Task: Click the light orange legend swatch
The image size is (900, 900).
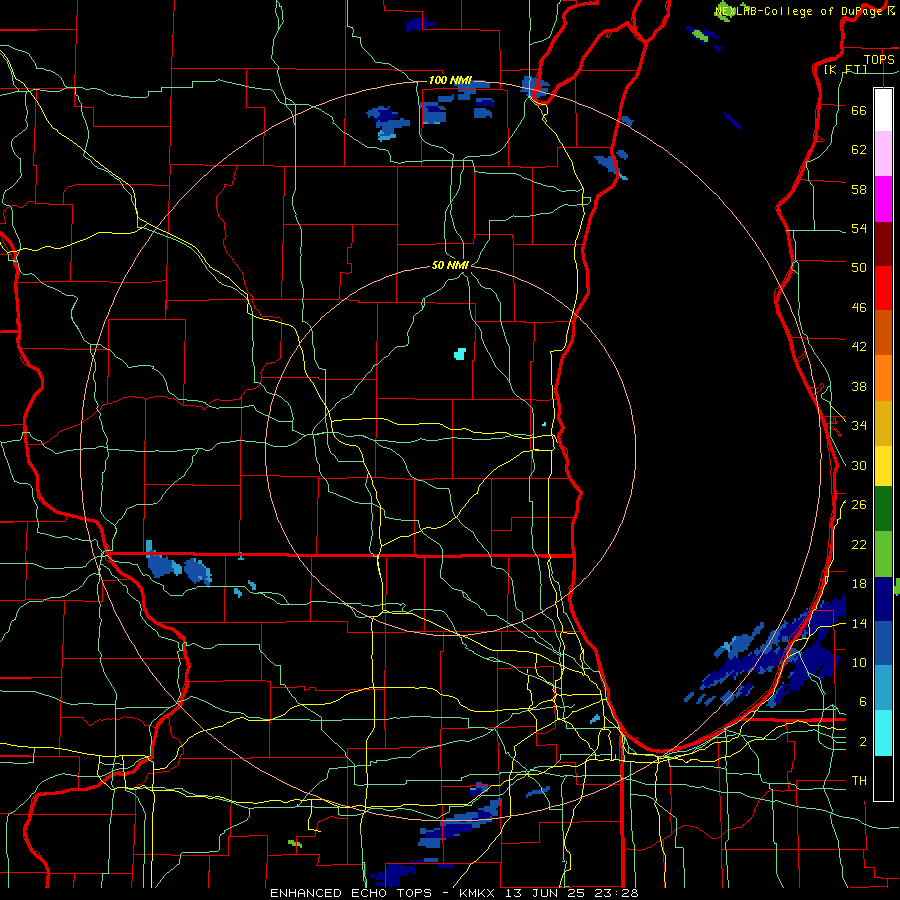Action: (883, 378)
